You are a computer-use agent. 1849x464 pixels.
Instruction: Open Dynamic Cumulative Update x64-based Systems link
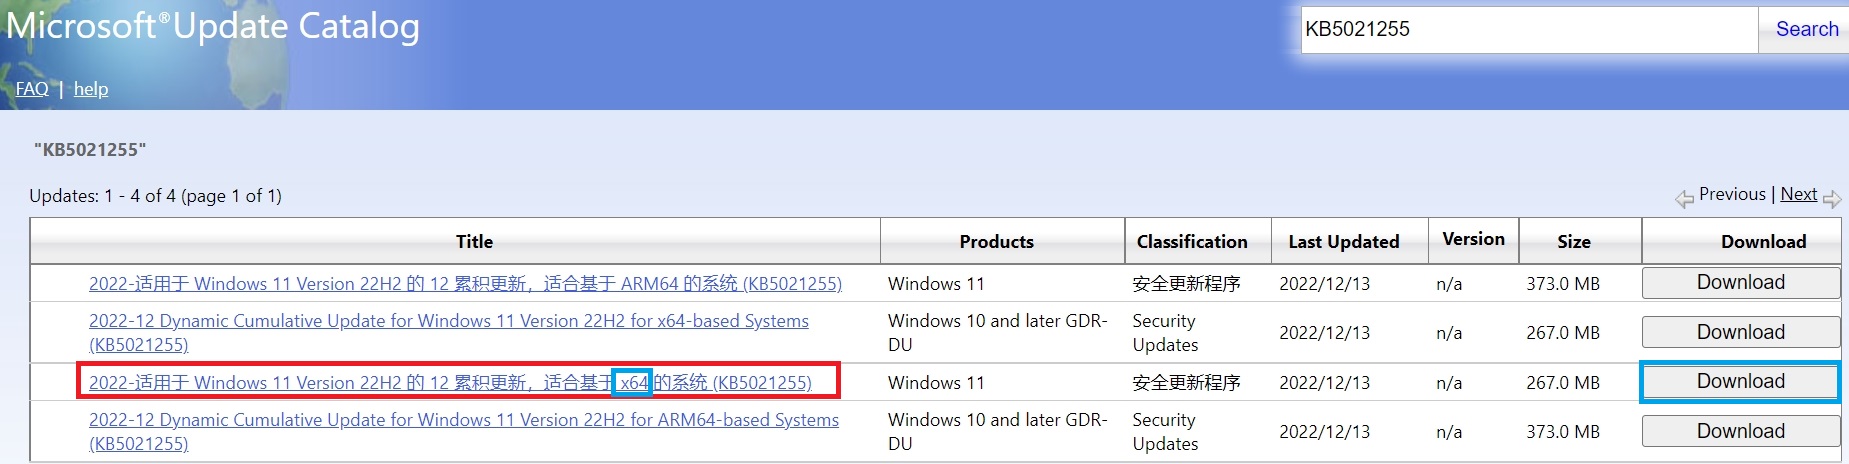click(448, 321)
